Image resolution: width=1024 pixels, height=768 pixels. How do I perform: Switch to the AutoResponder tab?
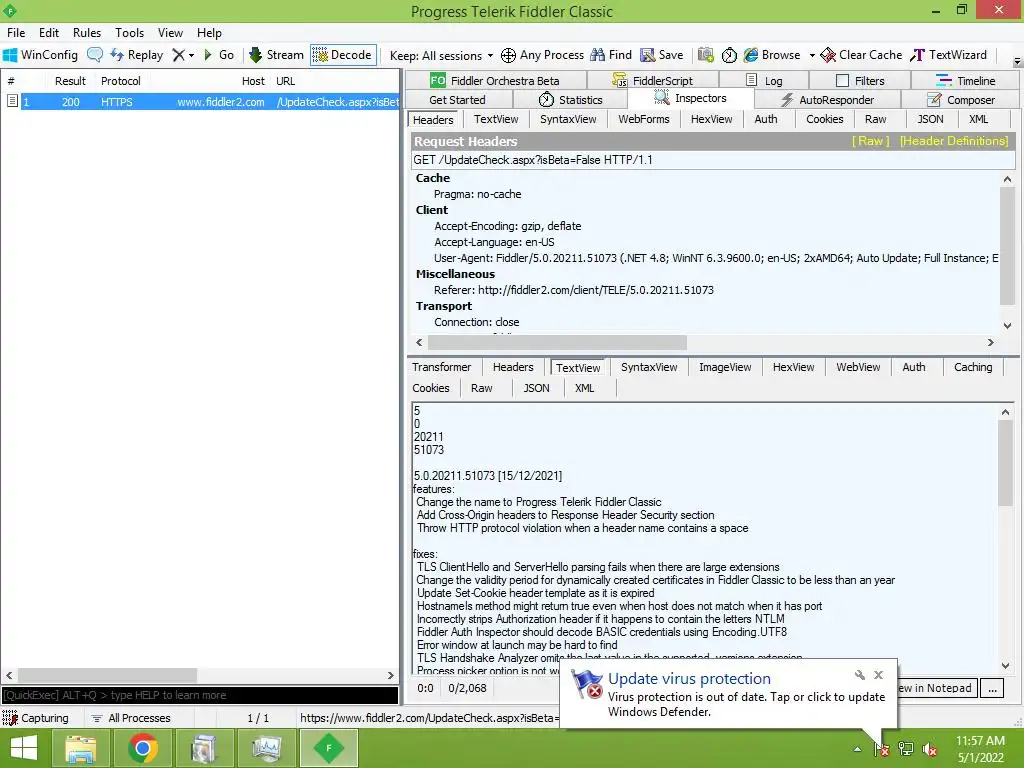827,99
